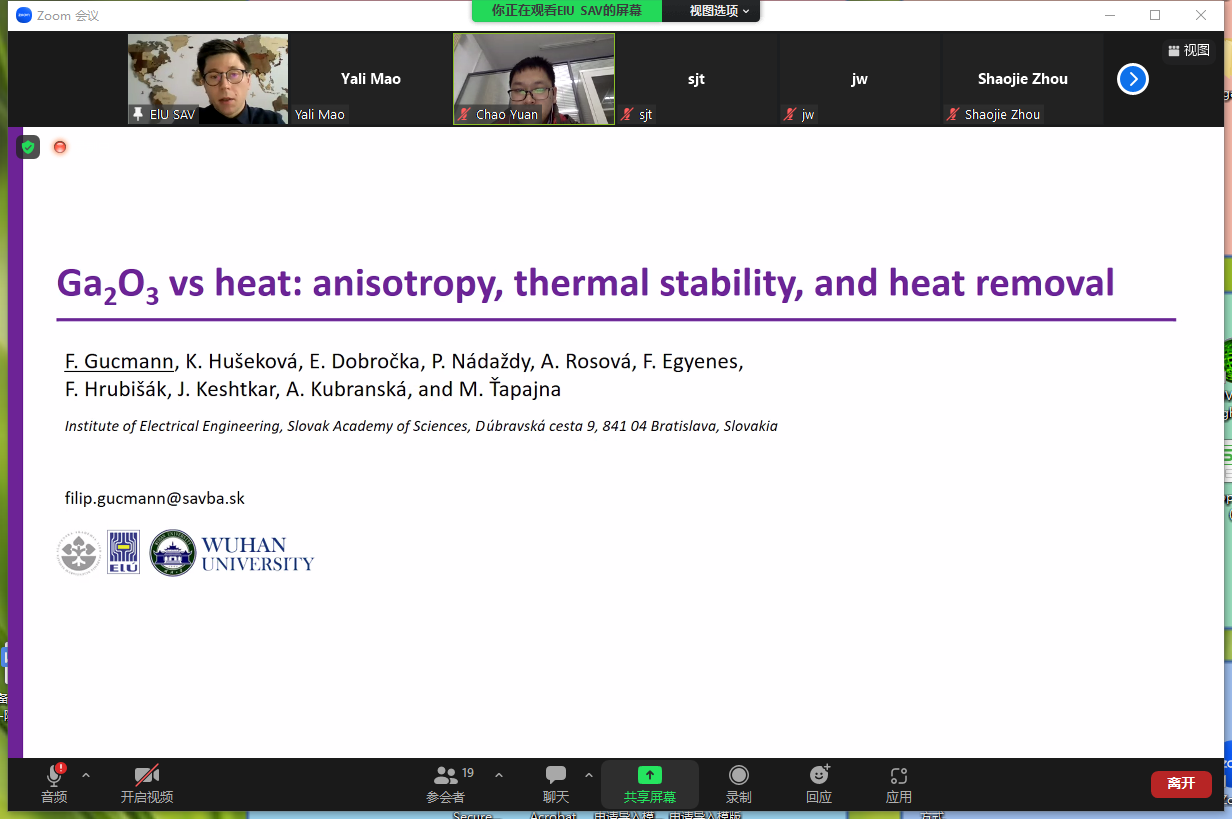Open the participants panel (参会者)

[x=446, y=784]
